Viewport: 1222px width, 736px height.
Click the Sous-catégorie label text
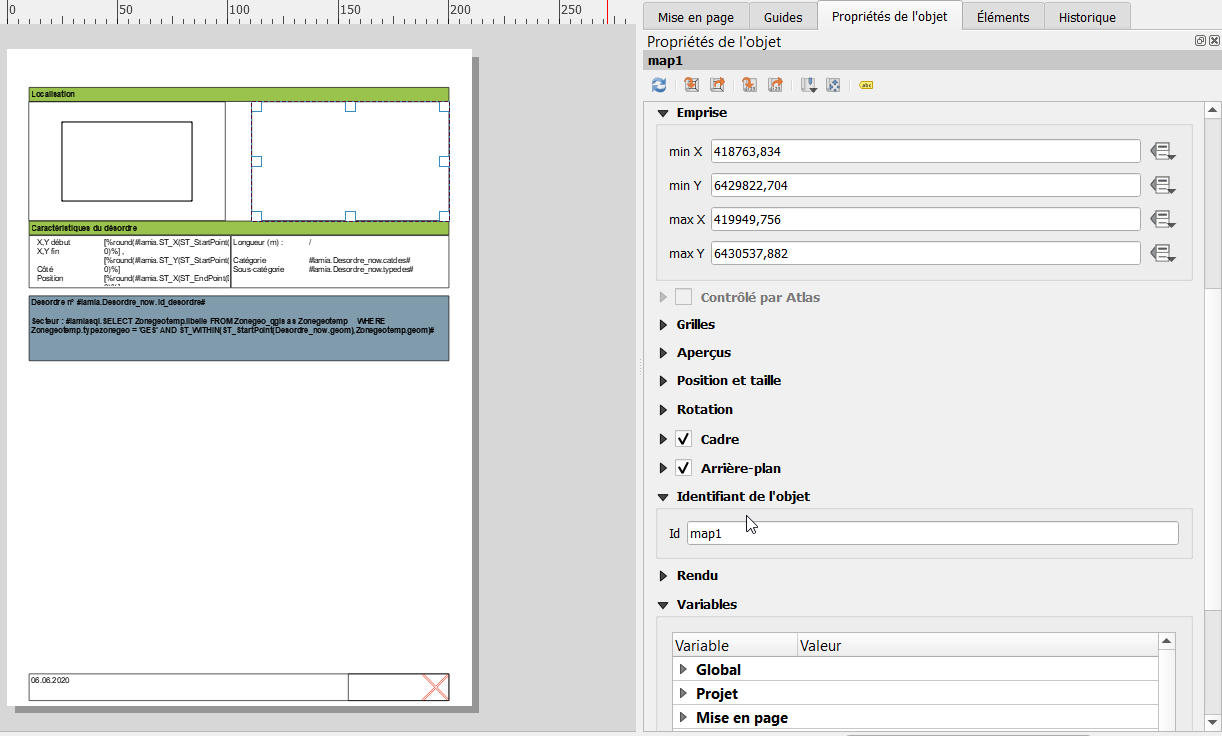(x=259, y=270)
